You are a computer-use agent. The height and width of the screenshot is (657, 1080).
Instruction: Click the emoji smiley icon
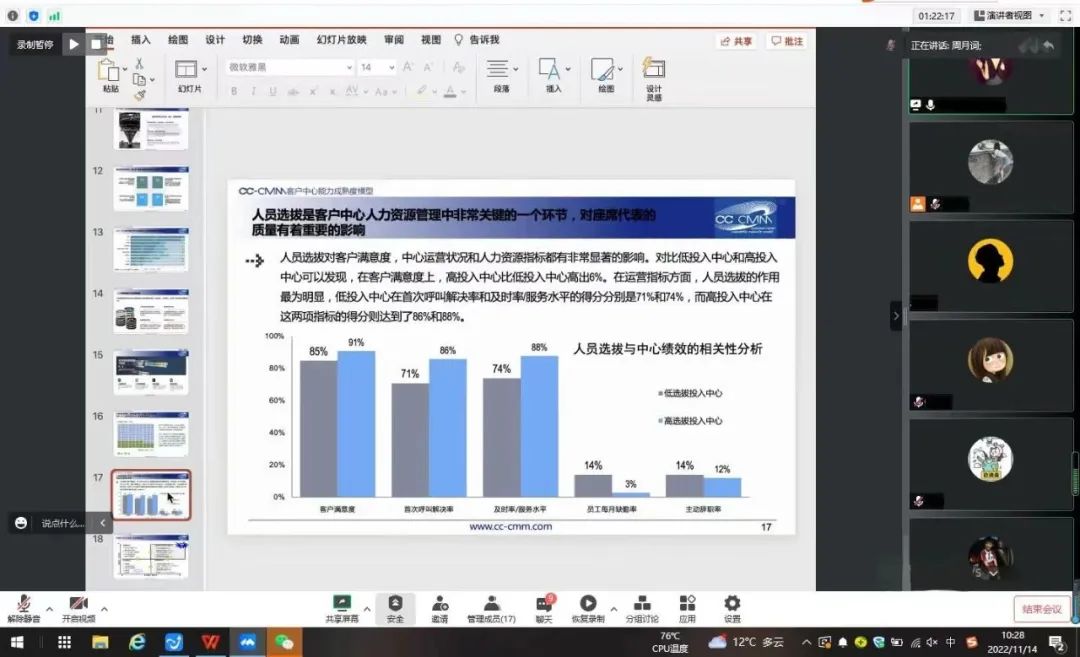[x=21, y=523]
